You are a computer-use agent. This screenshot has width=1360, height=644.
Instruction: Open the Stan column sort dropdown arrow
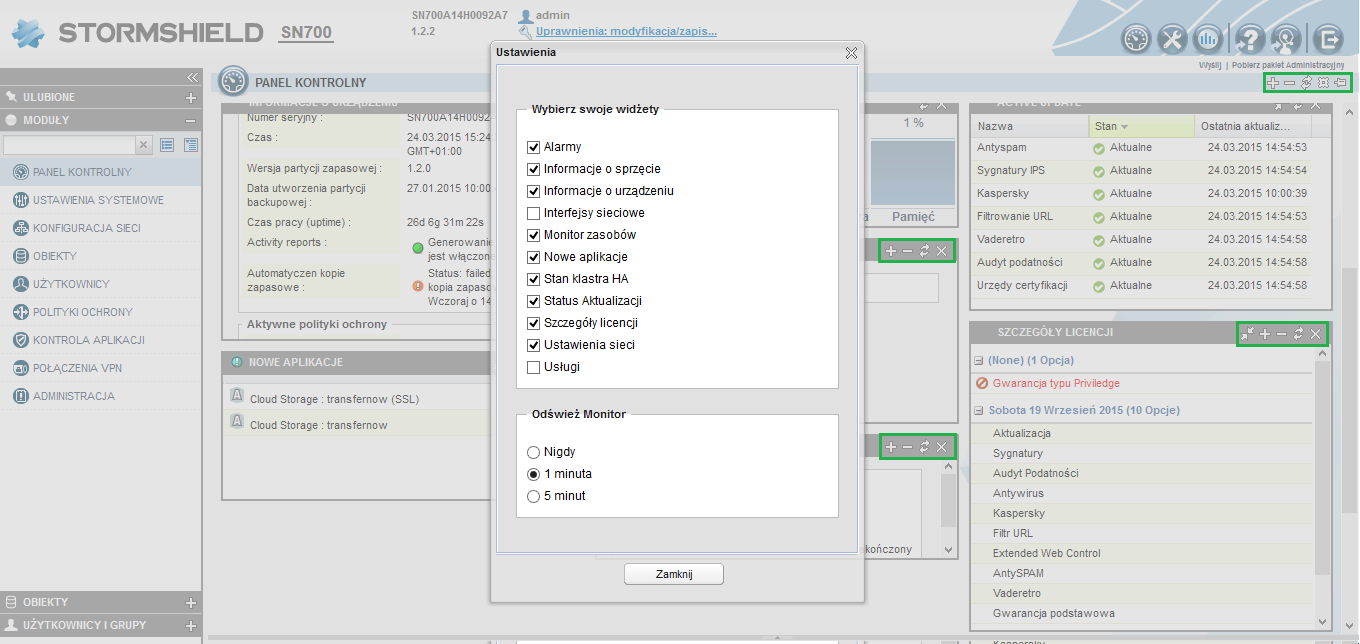(1124, 127)
